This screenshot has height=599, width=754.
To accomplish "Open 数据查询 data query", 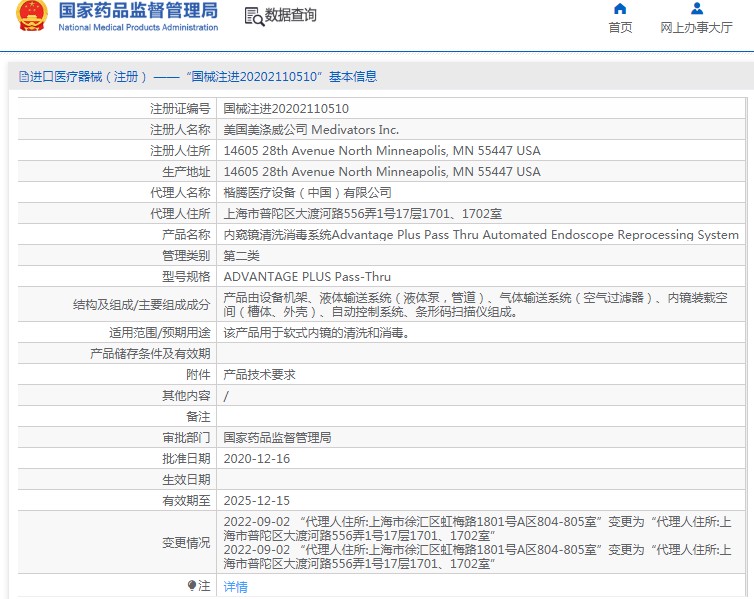I will tap(290, 15).
